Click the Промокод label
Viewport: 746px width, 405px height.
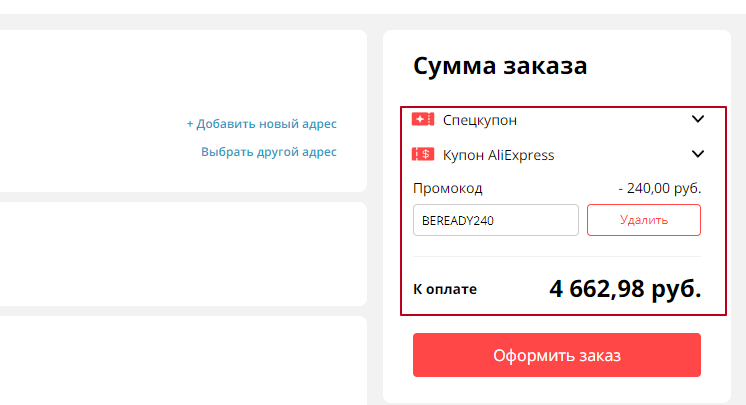click(x=447, y=188)
